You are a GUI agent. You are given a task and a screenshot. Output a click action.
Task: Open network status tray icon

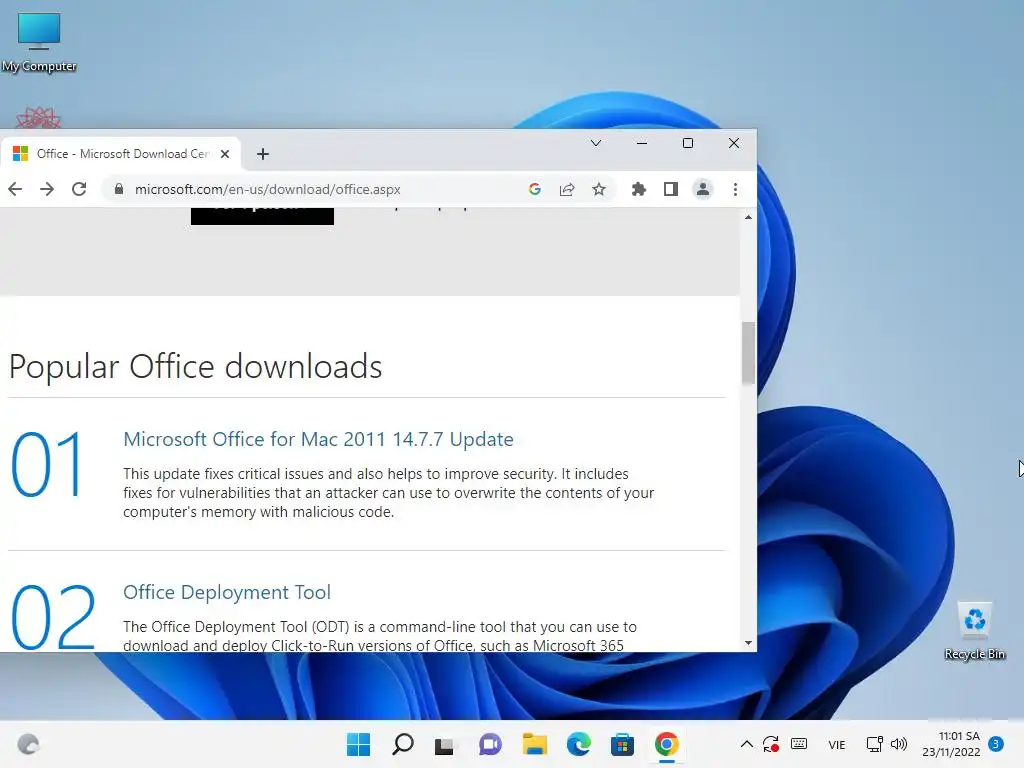coord(874,744)
